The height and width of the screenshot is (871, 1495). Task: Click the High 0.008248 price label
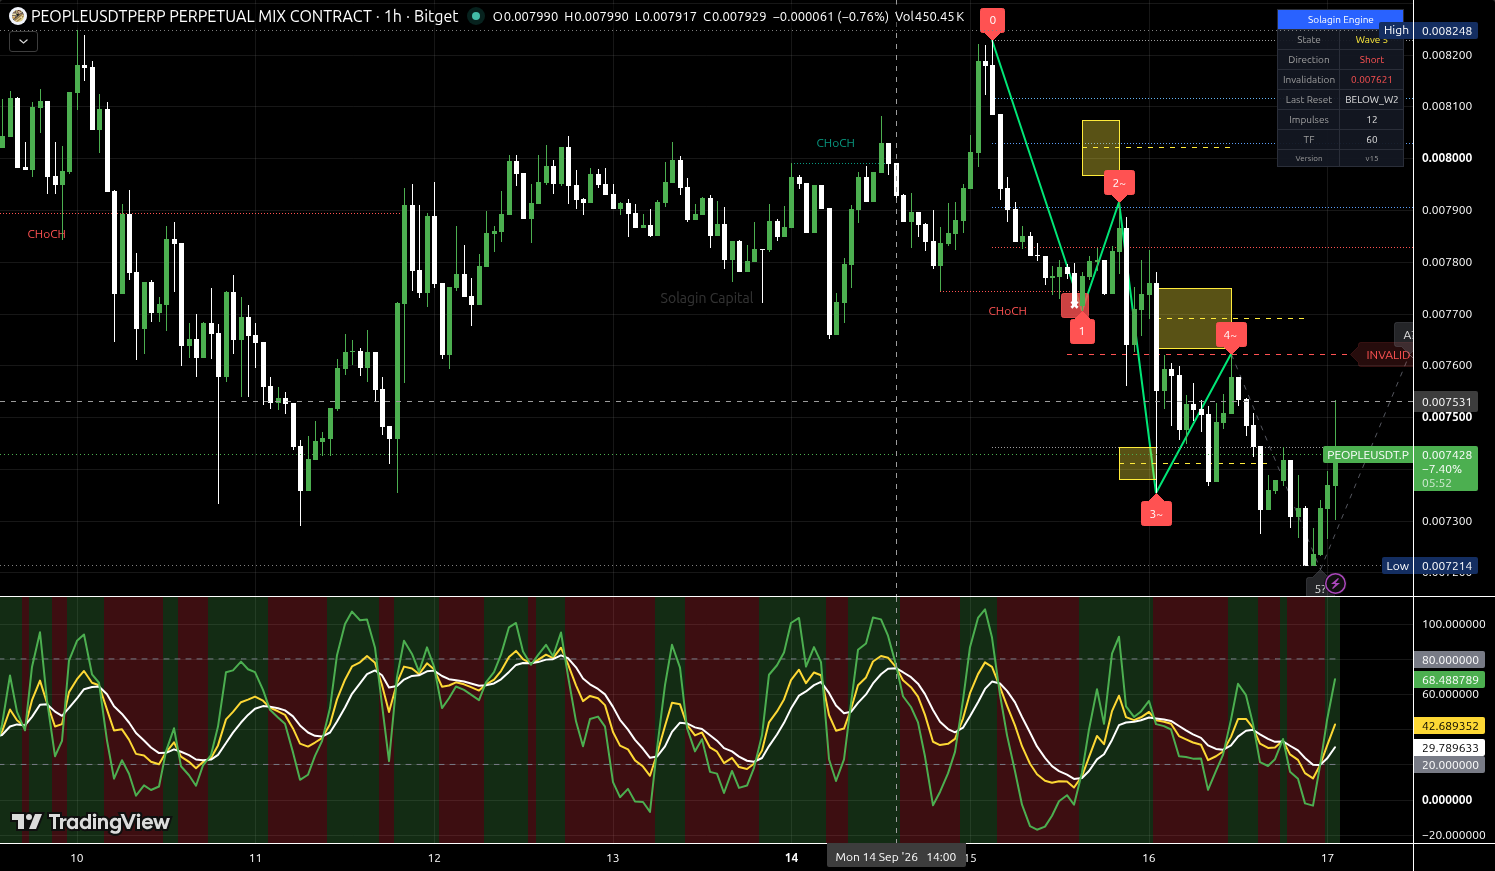1428,31
